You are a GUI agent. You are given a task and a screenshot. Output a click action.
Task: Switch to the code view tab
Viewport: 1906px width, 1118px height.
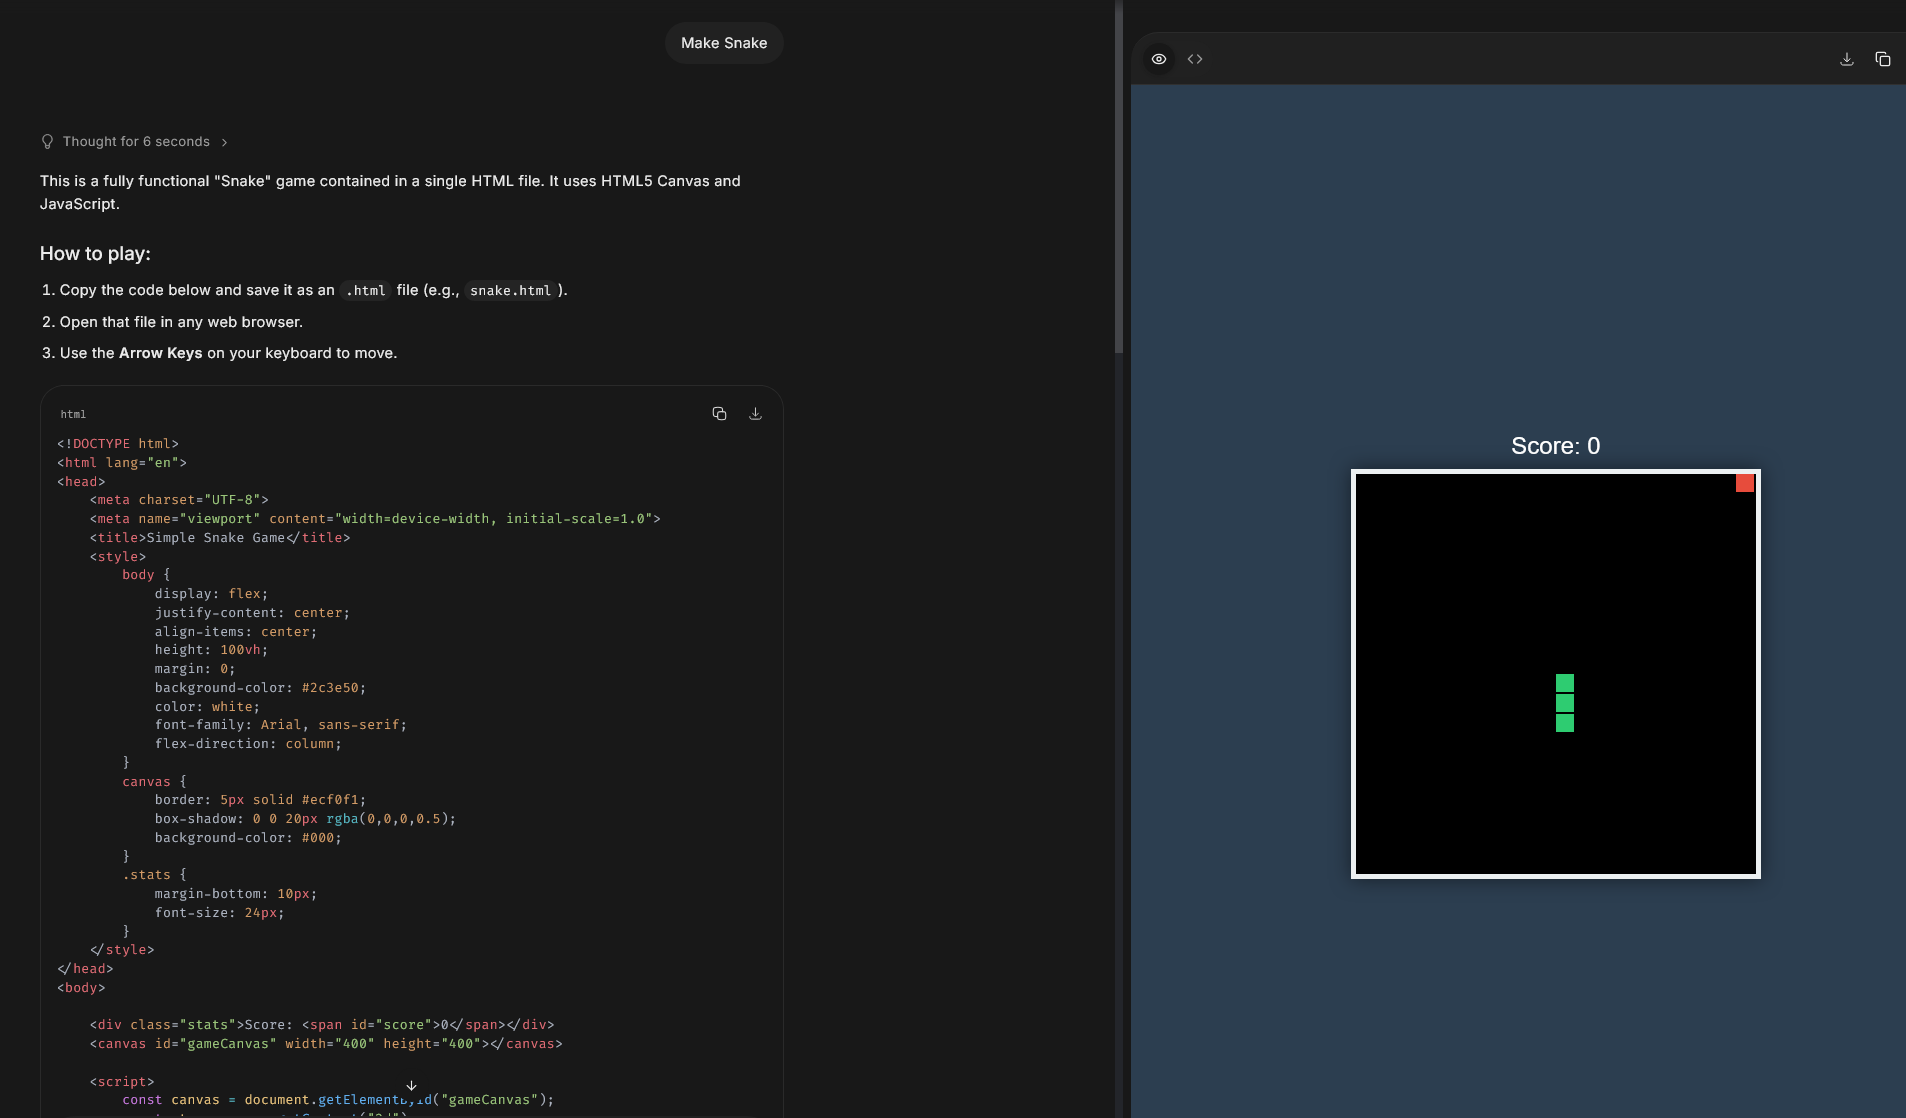tap(1195, 59)
